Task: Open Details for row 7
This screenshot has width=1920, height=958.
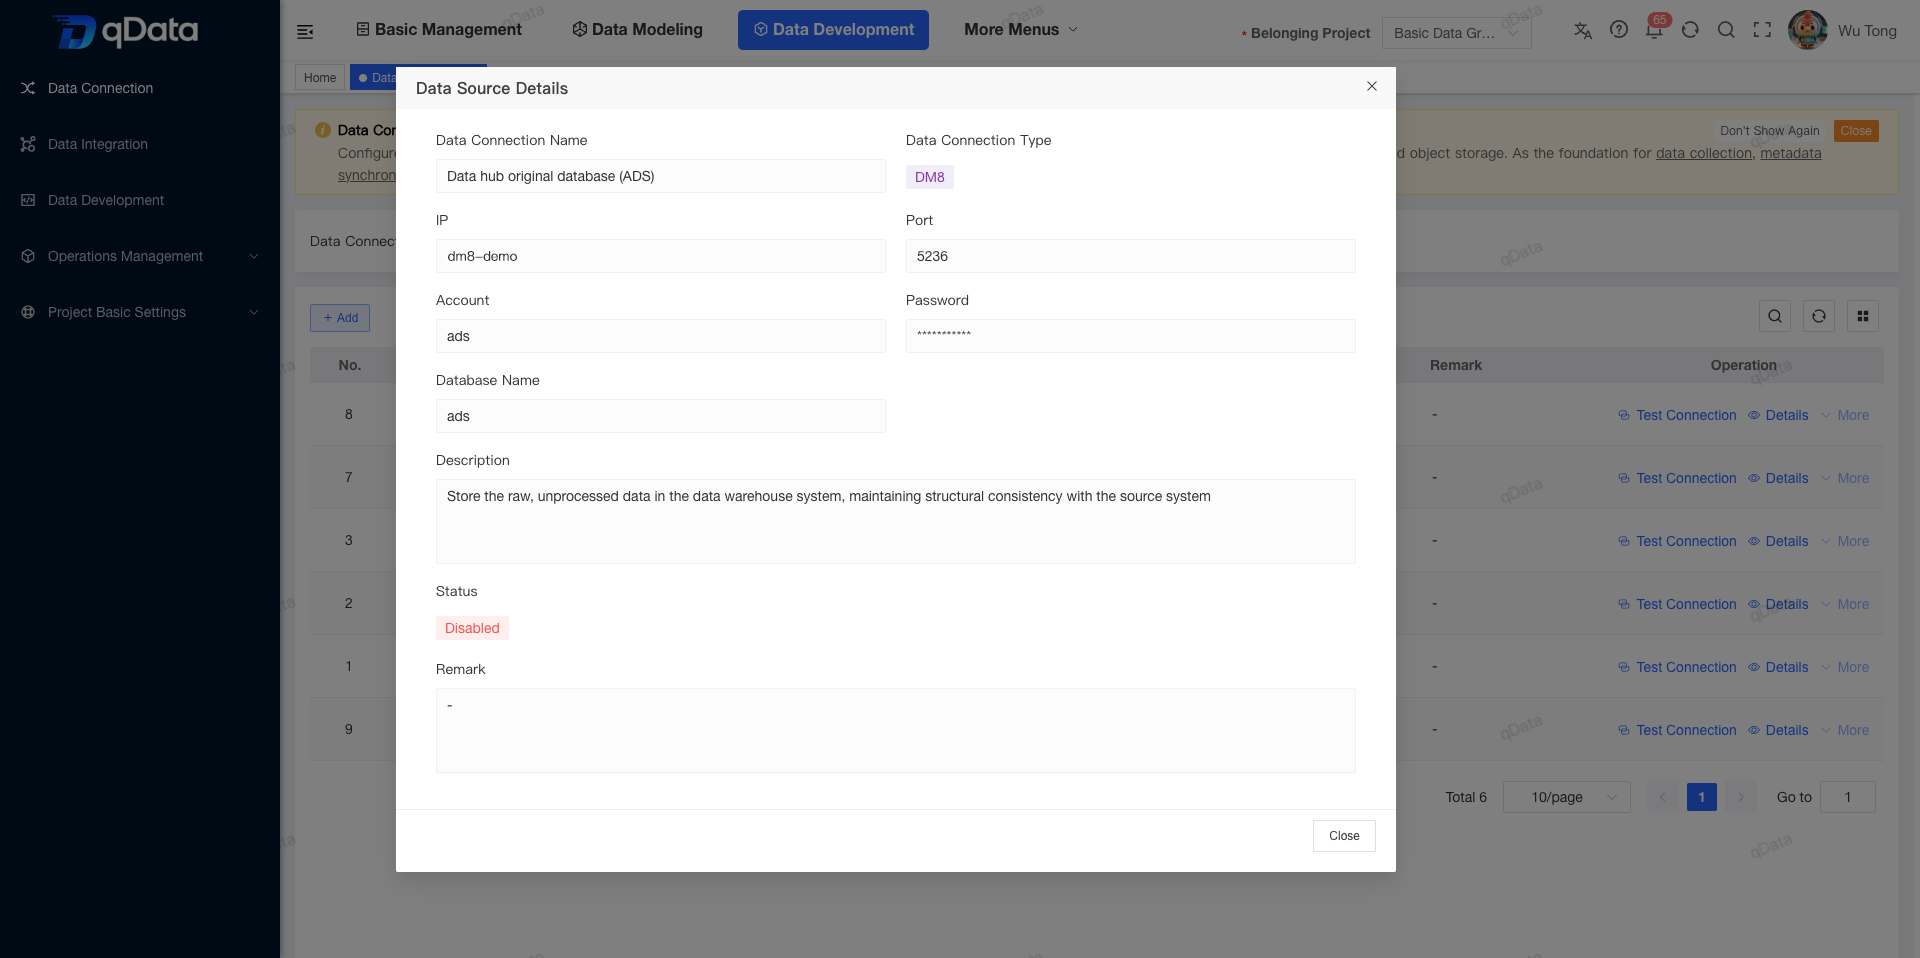Action: pyautogui.click(x=1778, y=478)
